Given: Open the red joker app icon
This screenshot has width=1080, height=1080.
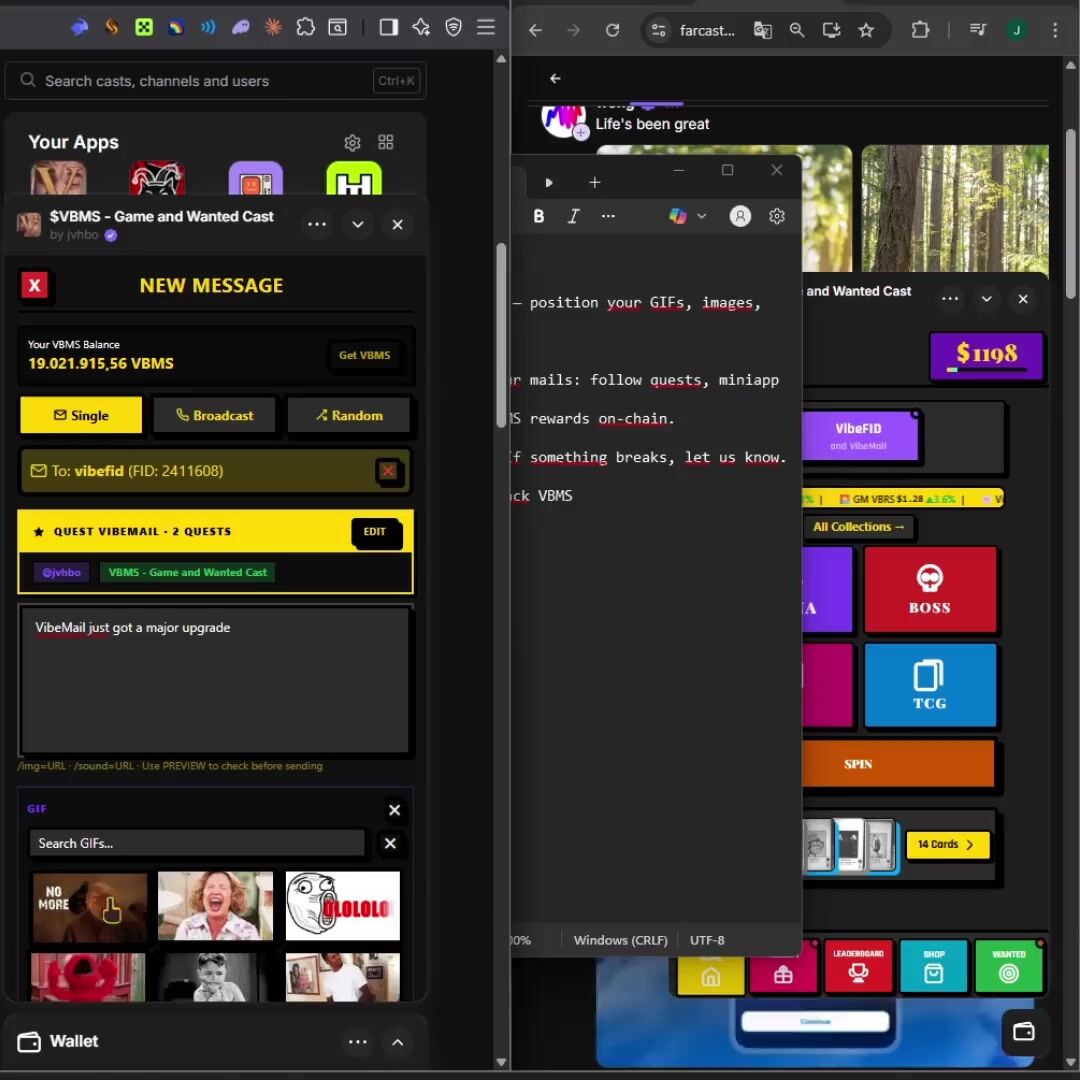Looking at the screenshot, I should coord(157,178).
